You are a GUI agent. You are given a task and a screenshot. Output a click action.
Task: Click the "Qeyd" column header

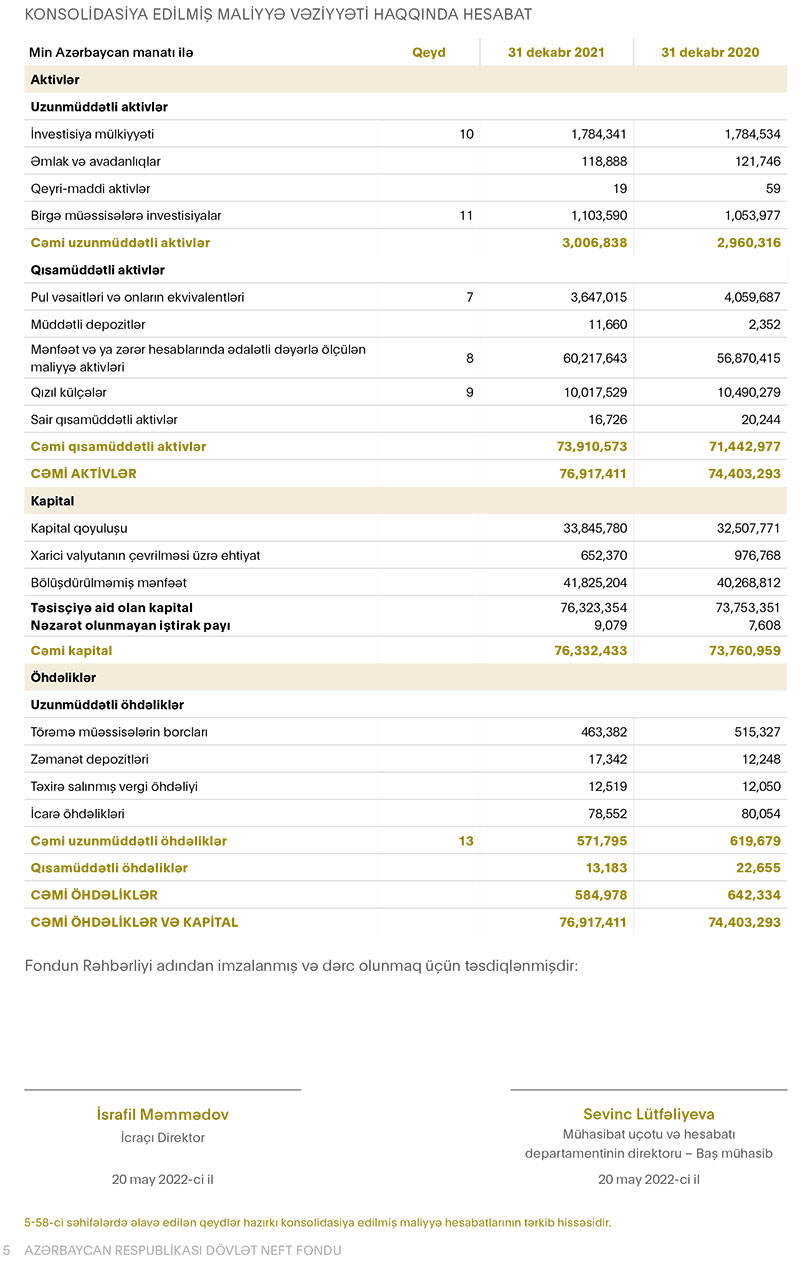click(x=429, y=53)
